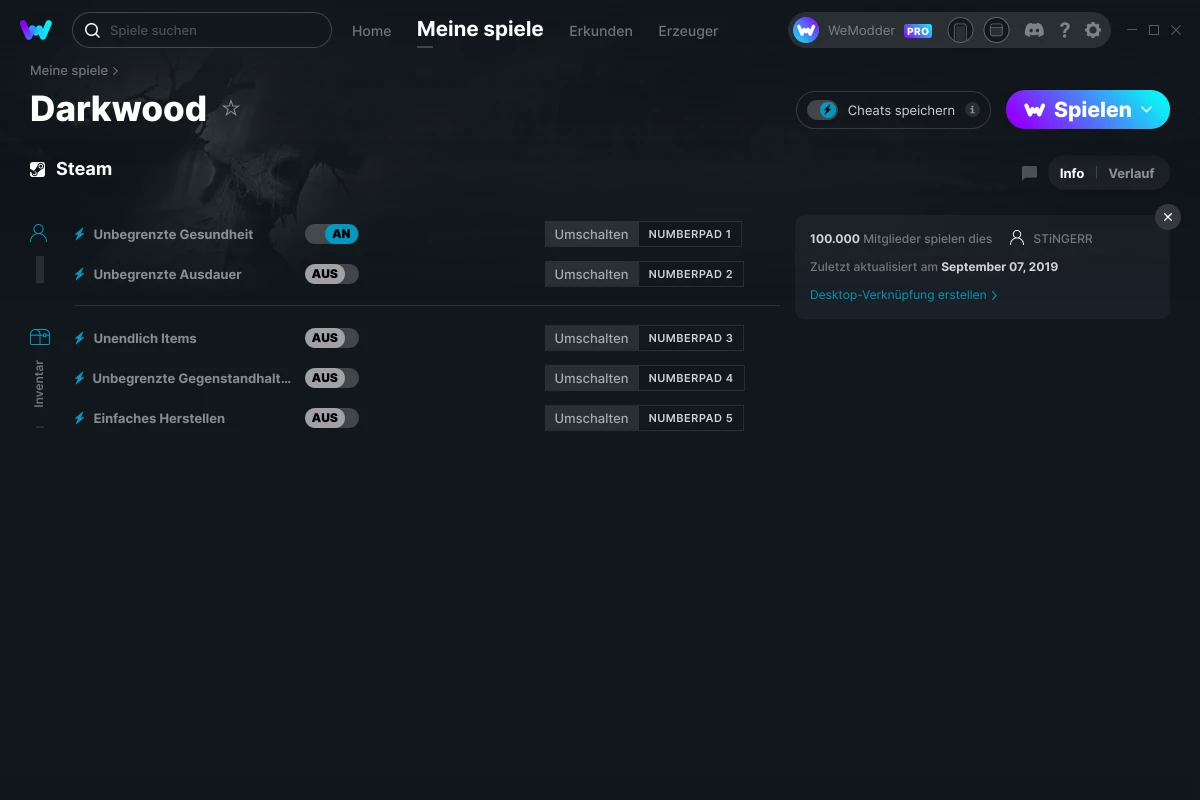Click the Unbegrenzte Gesundheit cheat label

tap(173, 234)
